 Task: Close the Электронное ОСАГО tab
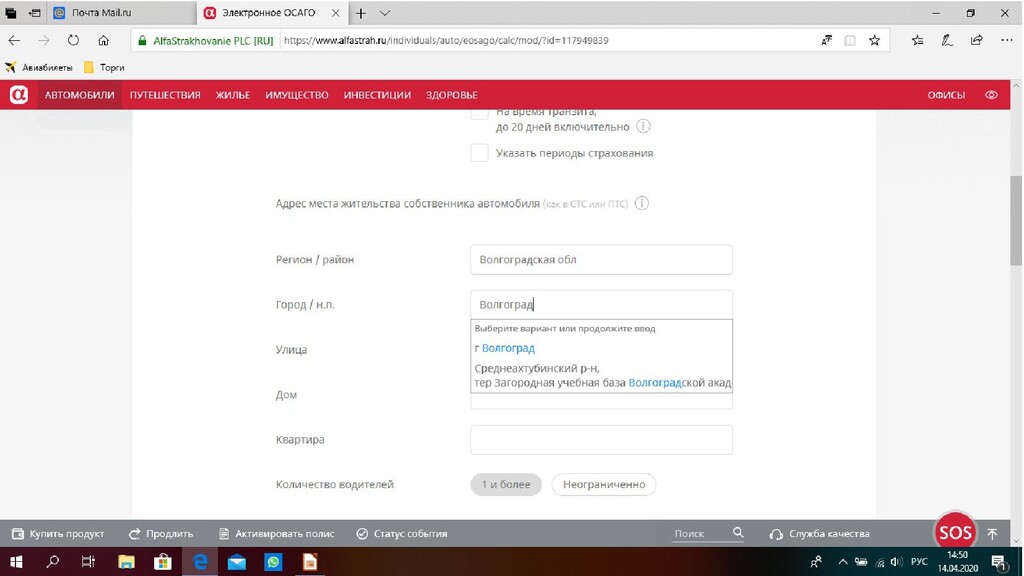point(336,13)
